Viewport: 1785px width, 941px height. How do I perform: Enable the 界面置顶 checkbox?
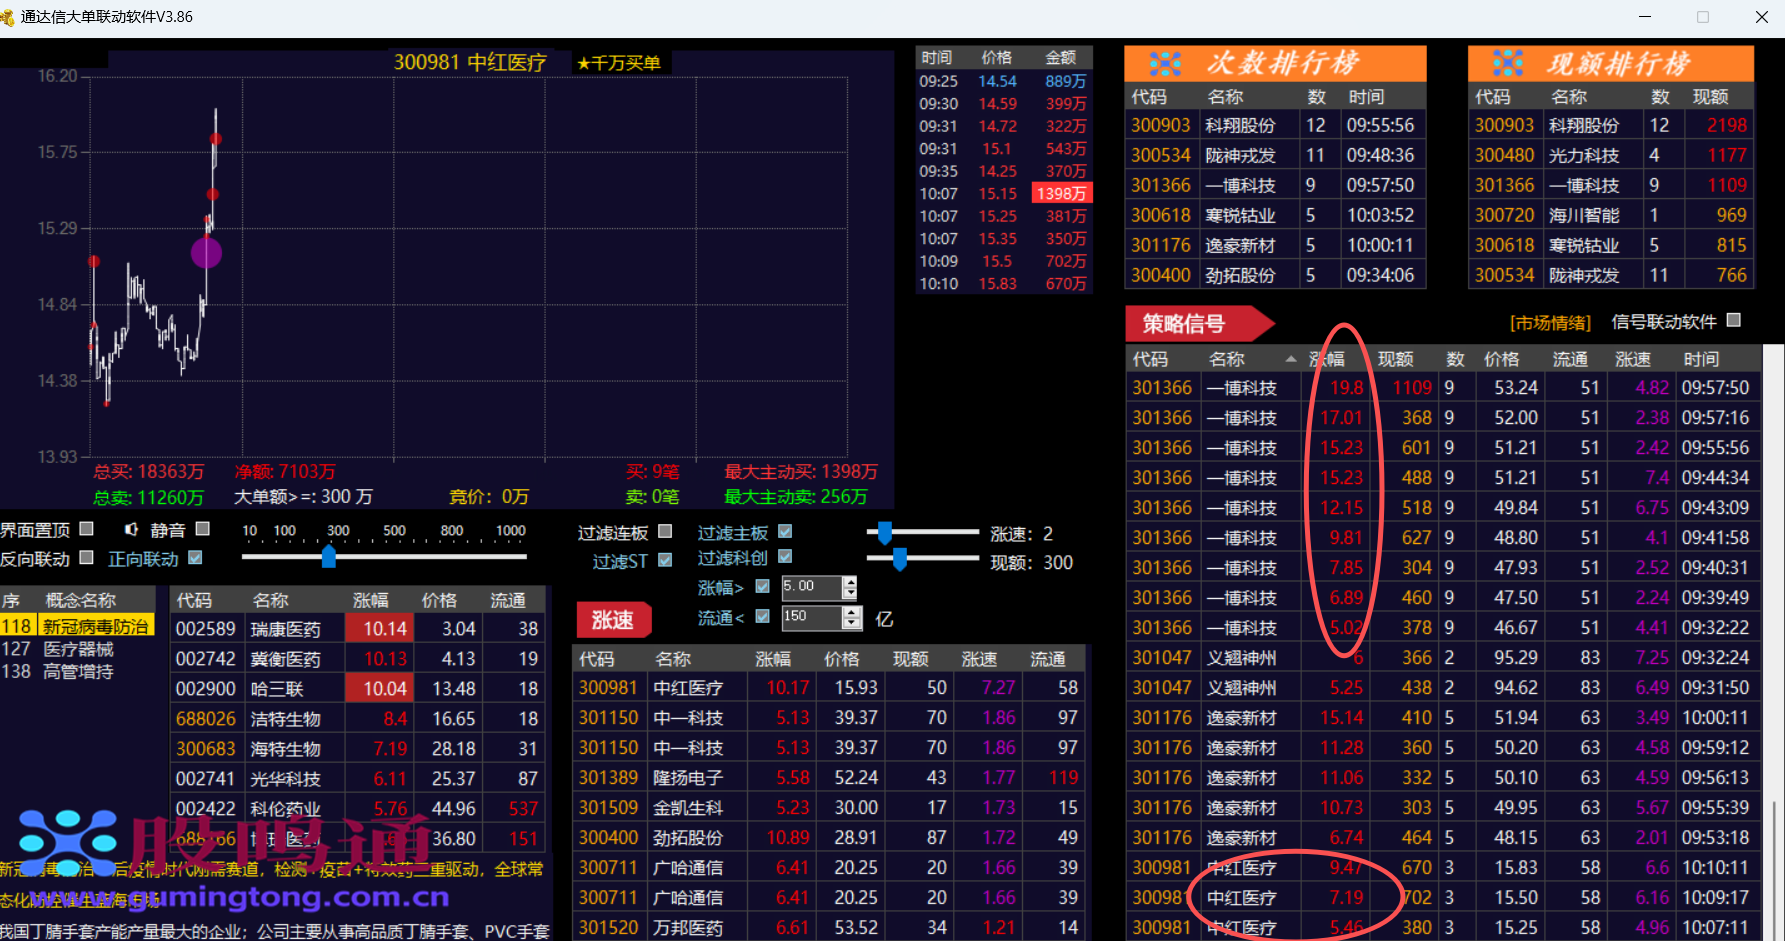click(86, 528)
